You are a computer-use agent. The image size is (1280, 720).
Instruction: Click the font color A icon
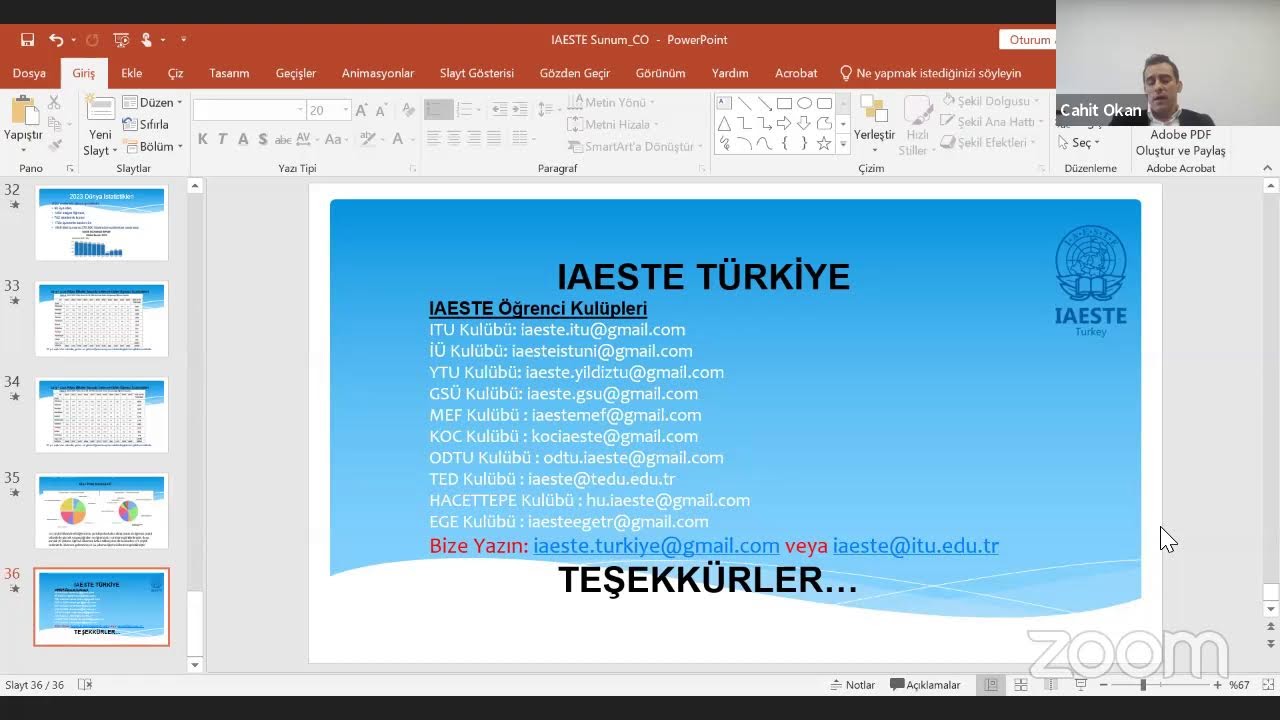[x=399, y=139]
